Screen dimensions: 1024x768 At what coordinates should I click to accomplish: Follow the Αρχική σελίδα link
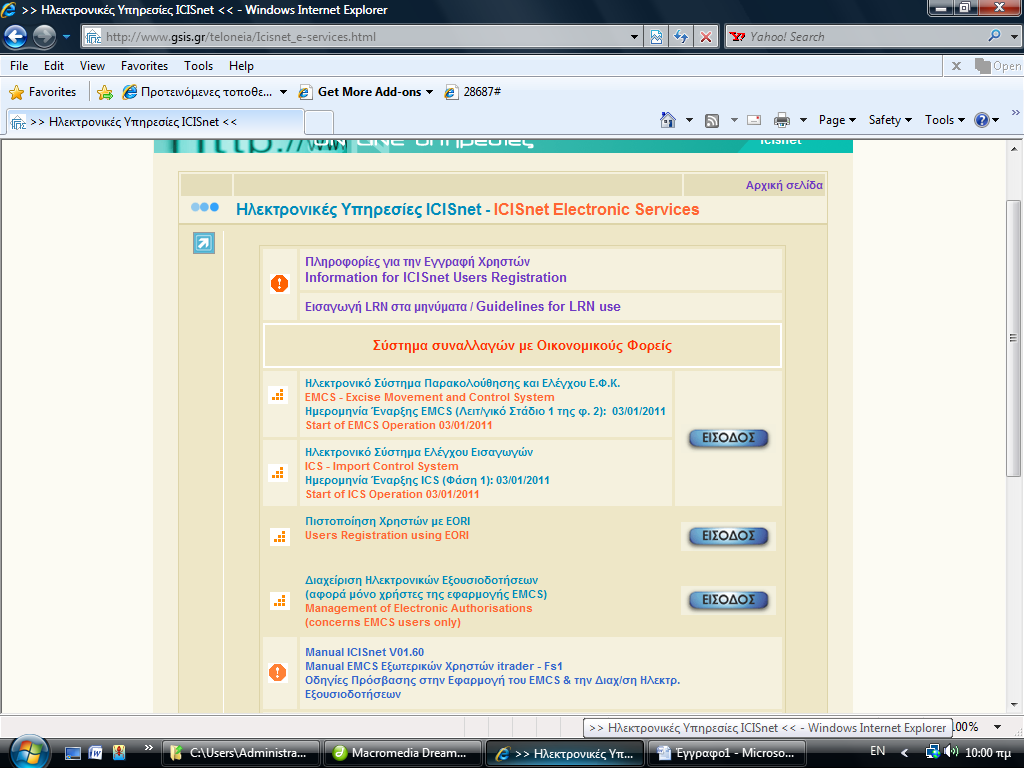784,185
